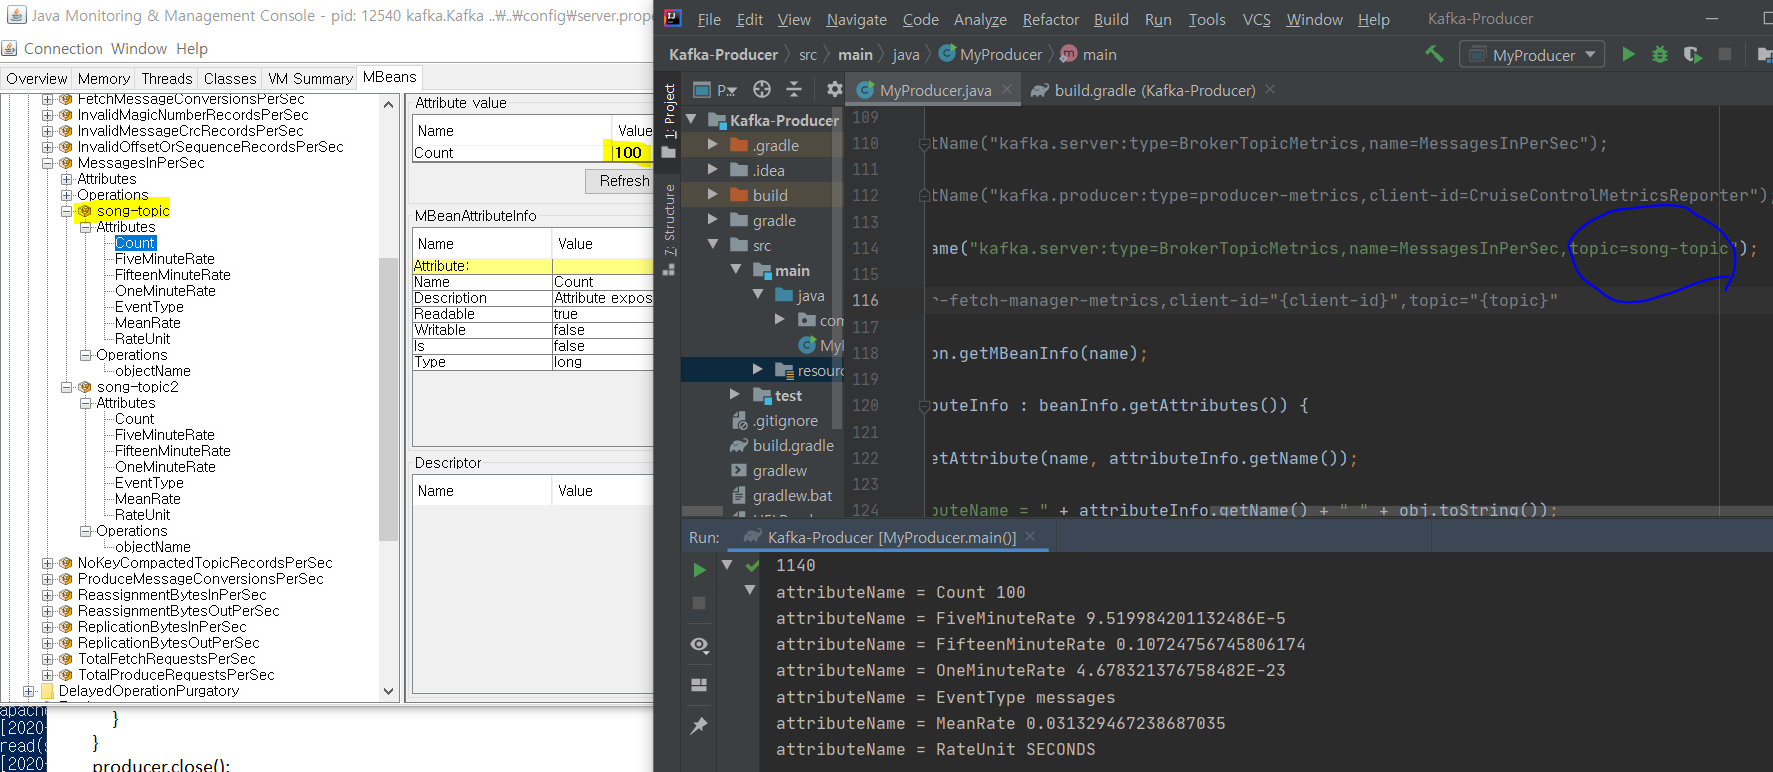This screenshot has width=1773, height=772.
Task: Rerun program in Run panel
Action: click(699, 570)
